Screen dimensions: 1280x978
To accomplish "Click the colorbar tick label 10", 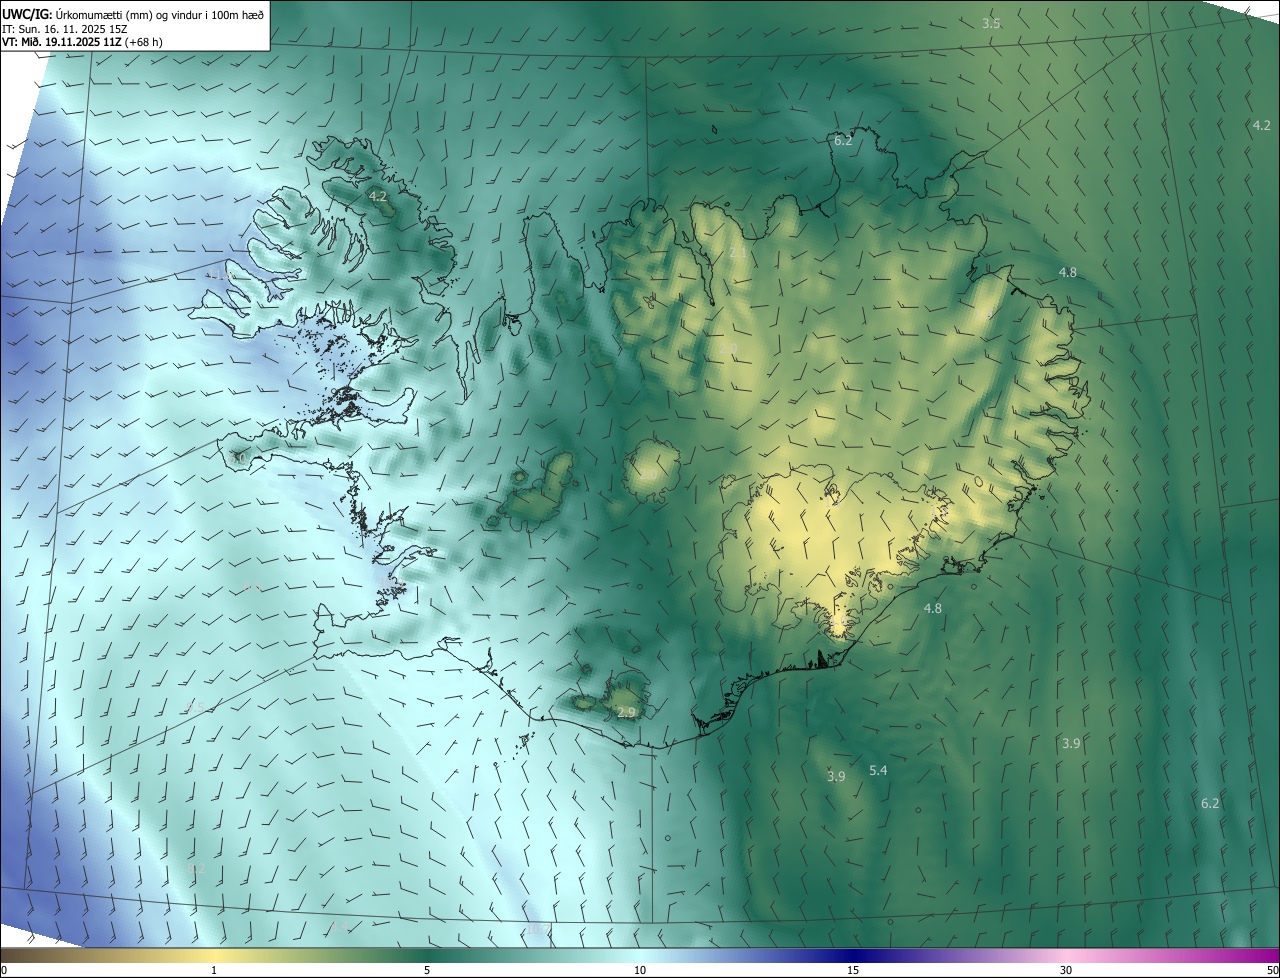I will click(640, 970).
